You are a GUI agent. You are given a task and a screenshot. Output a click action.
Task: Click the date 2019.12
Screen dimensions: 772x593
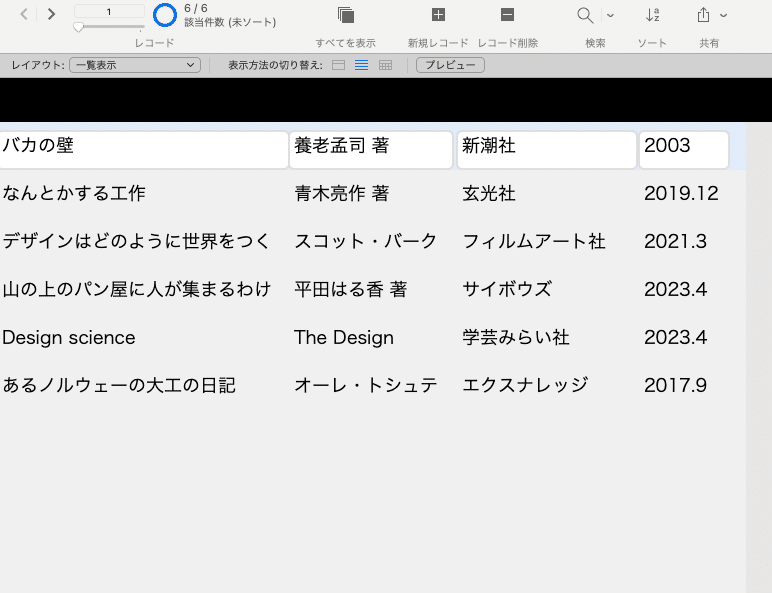(681, 193)
